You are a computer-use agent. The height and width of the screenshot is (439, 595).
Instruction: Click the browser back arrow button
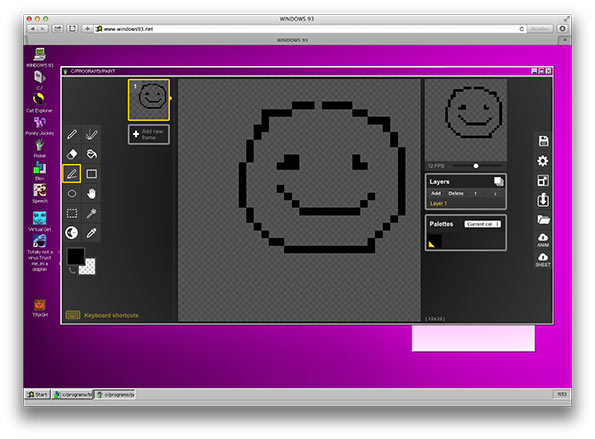(x=33, y=29)
